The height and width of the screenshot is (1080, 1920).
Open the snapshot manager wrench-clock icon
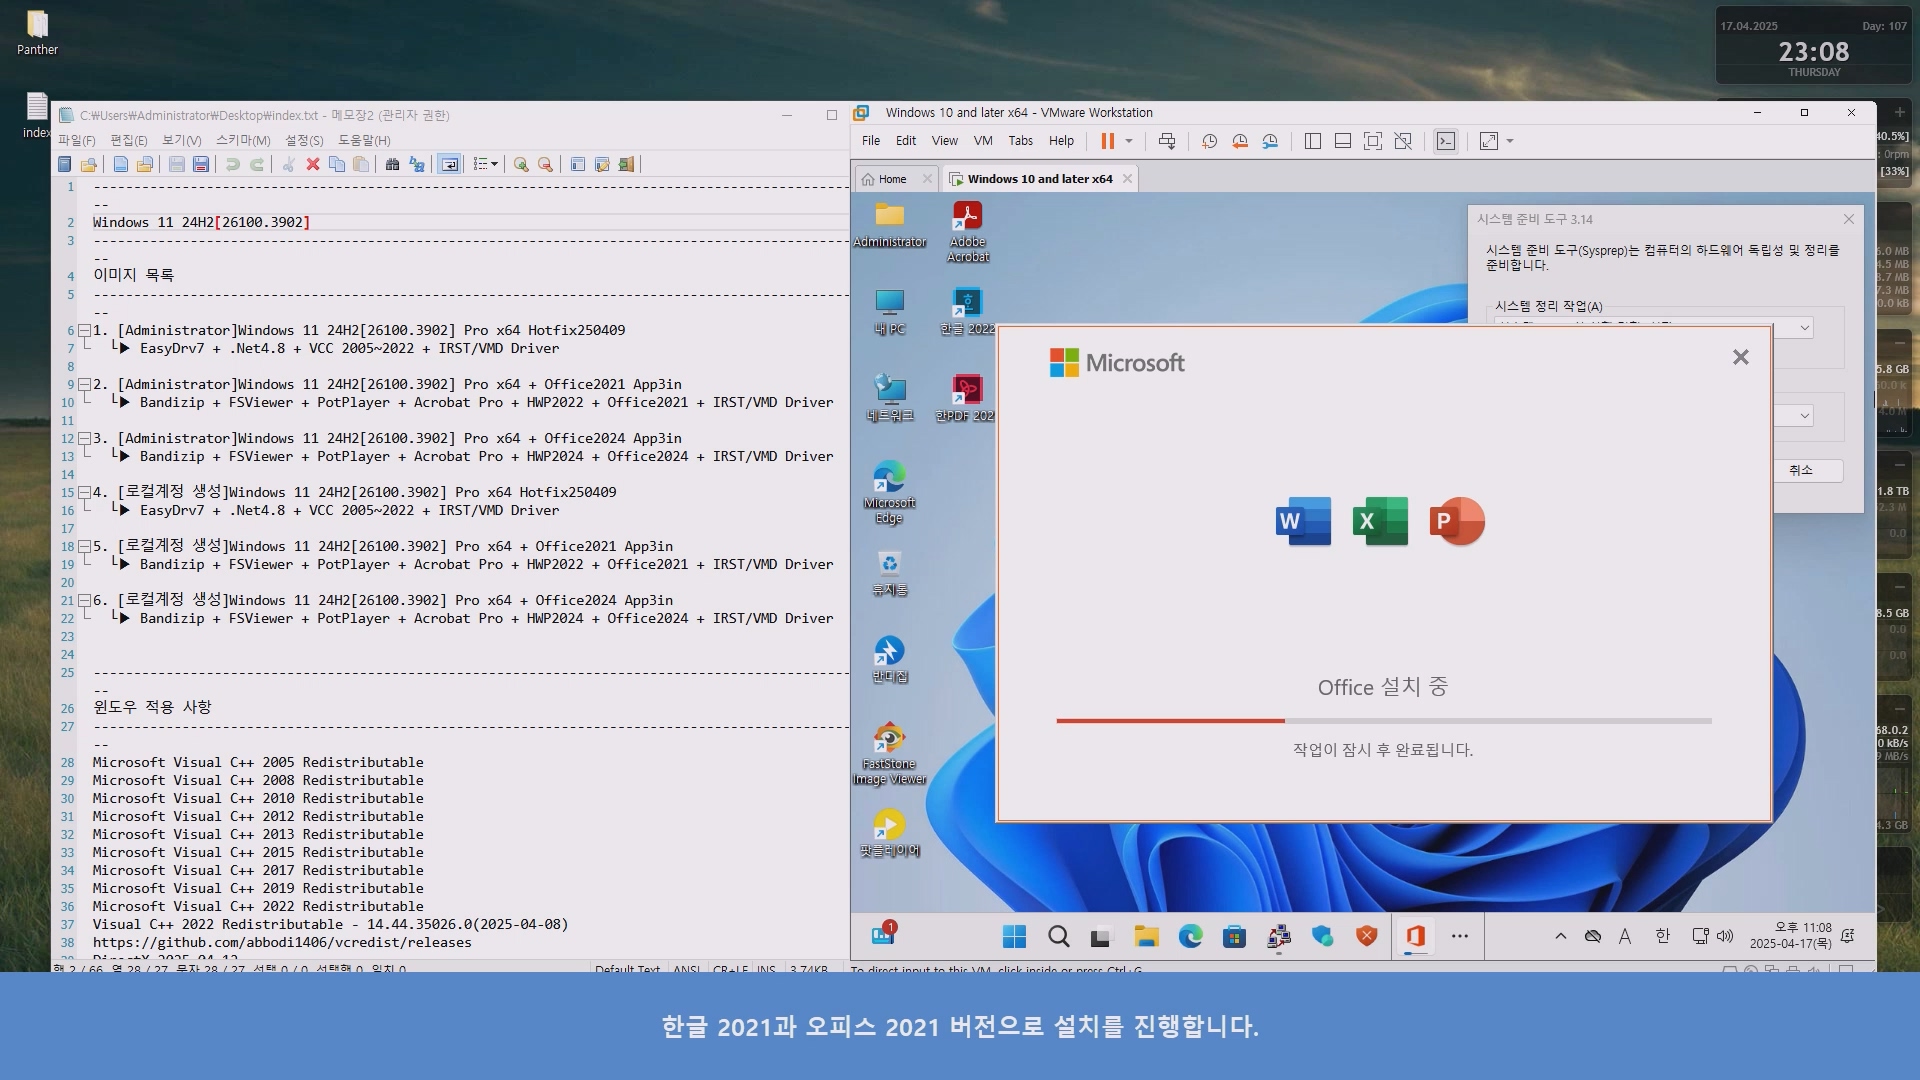point(1270,141)
